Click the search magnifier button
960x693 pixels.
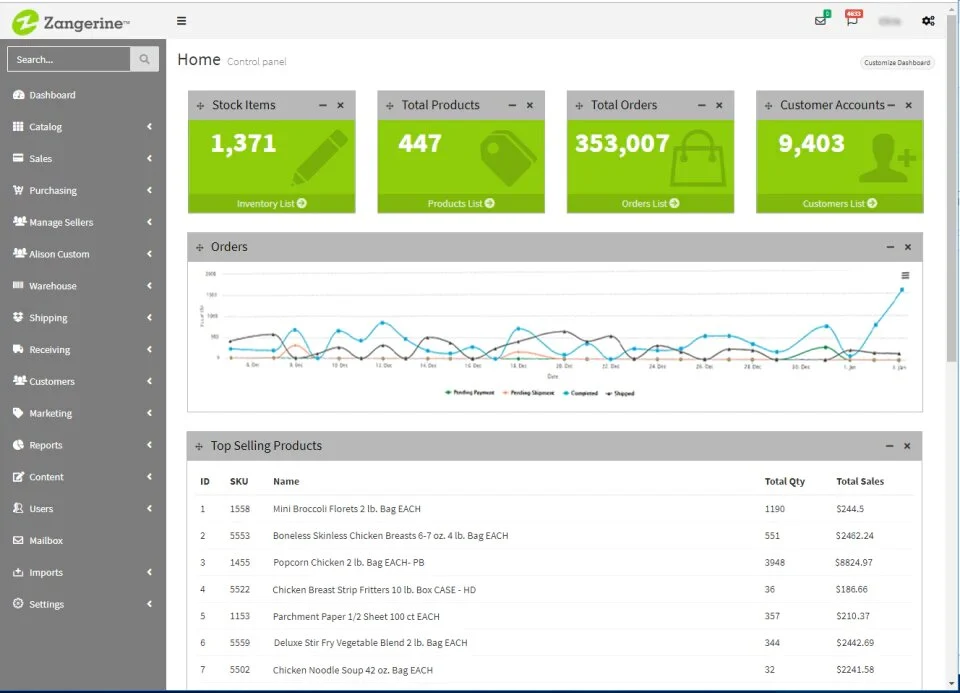[144, 59]
